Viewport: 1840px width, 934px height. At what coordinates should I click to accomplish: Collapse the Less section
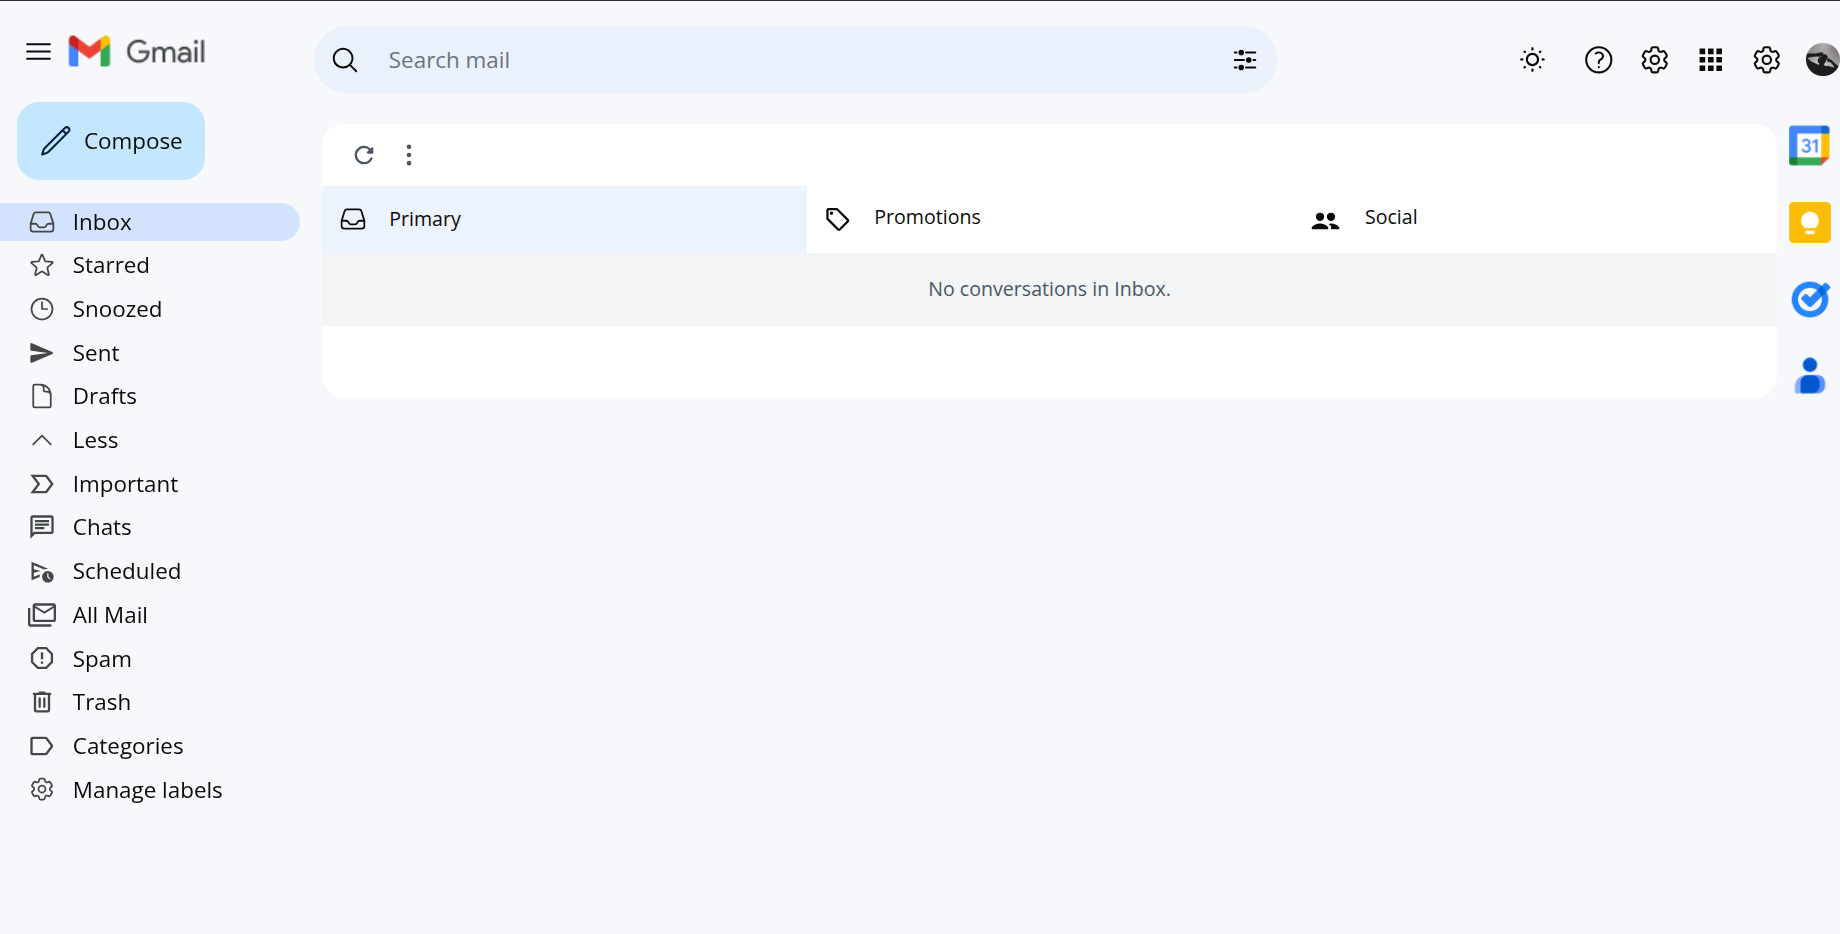[95, 439]
